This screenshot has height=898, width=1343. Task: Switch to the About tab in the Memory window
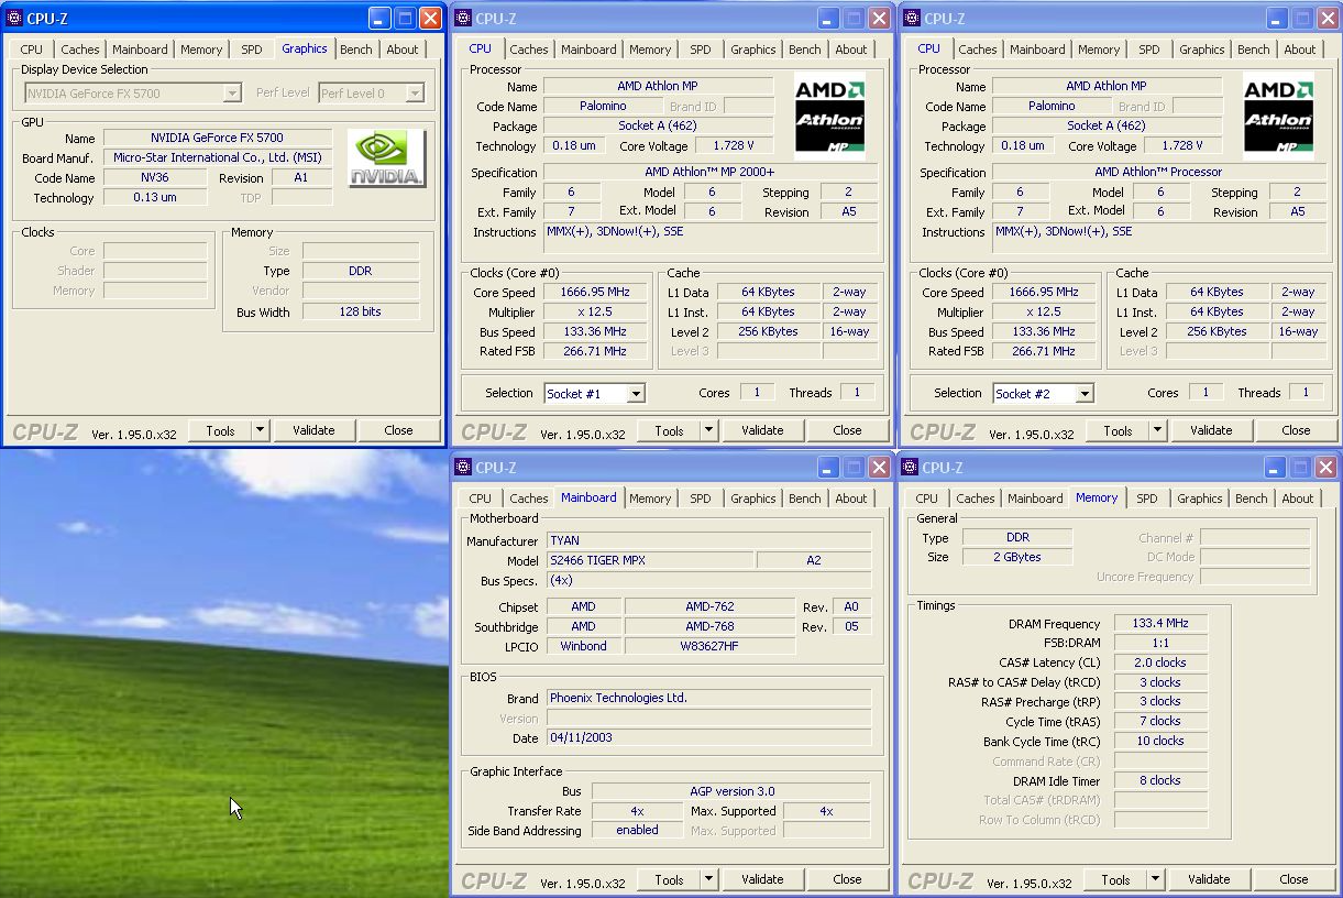pos(1298,498)
